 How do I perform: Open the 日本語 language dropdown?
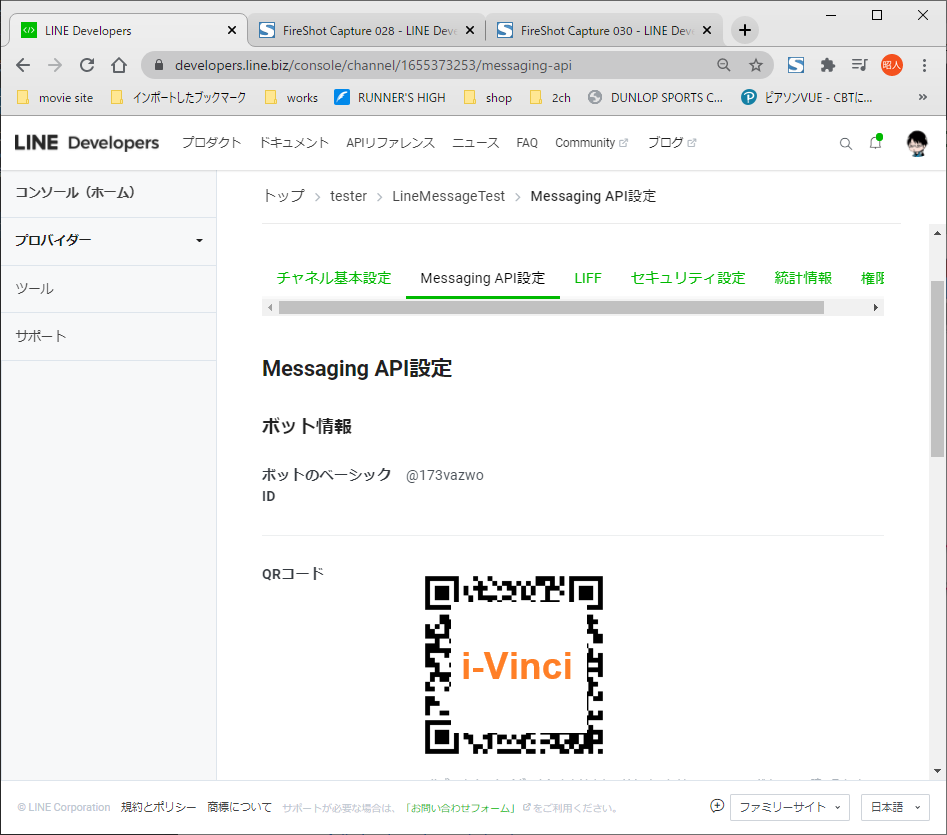pyautogui.click(x=894, y=807)
